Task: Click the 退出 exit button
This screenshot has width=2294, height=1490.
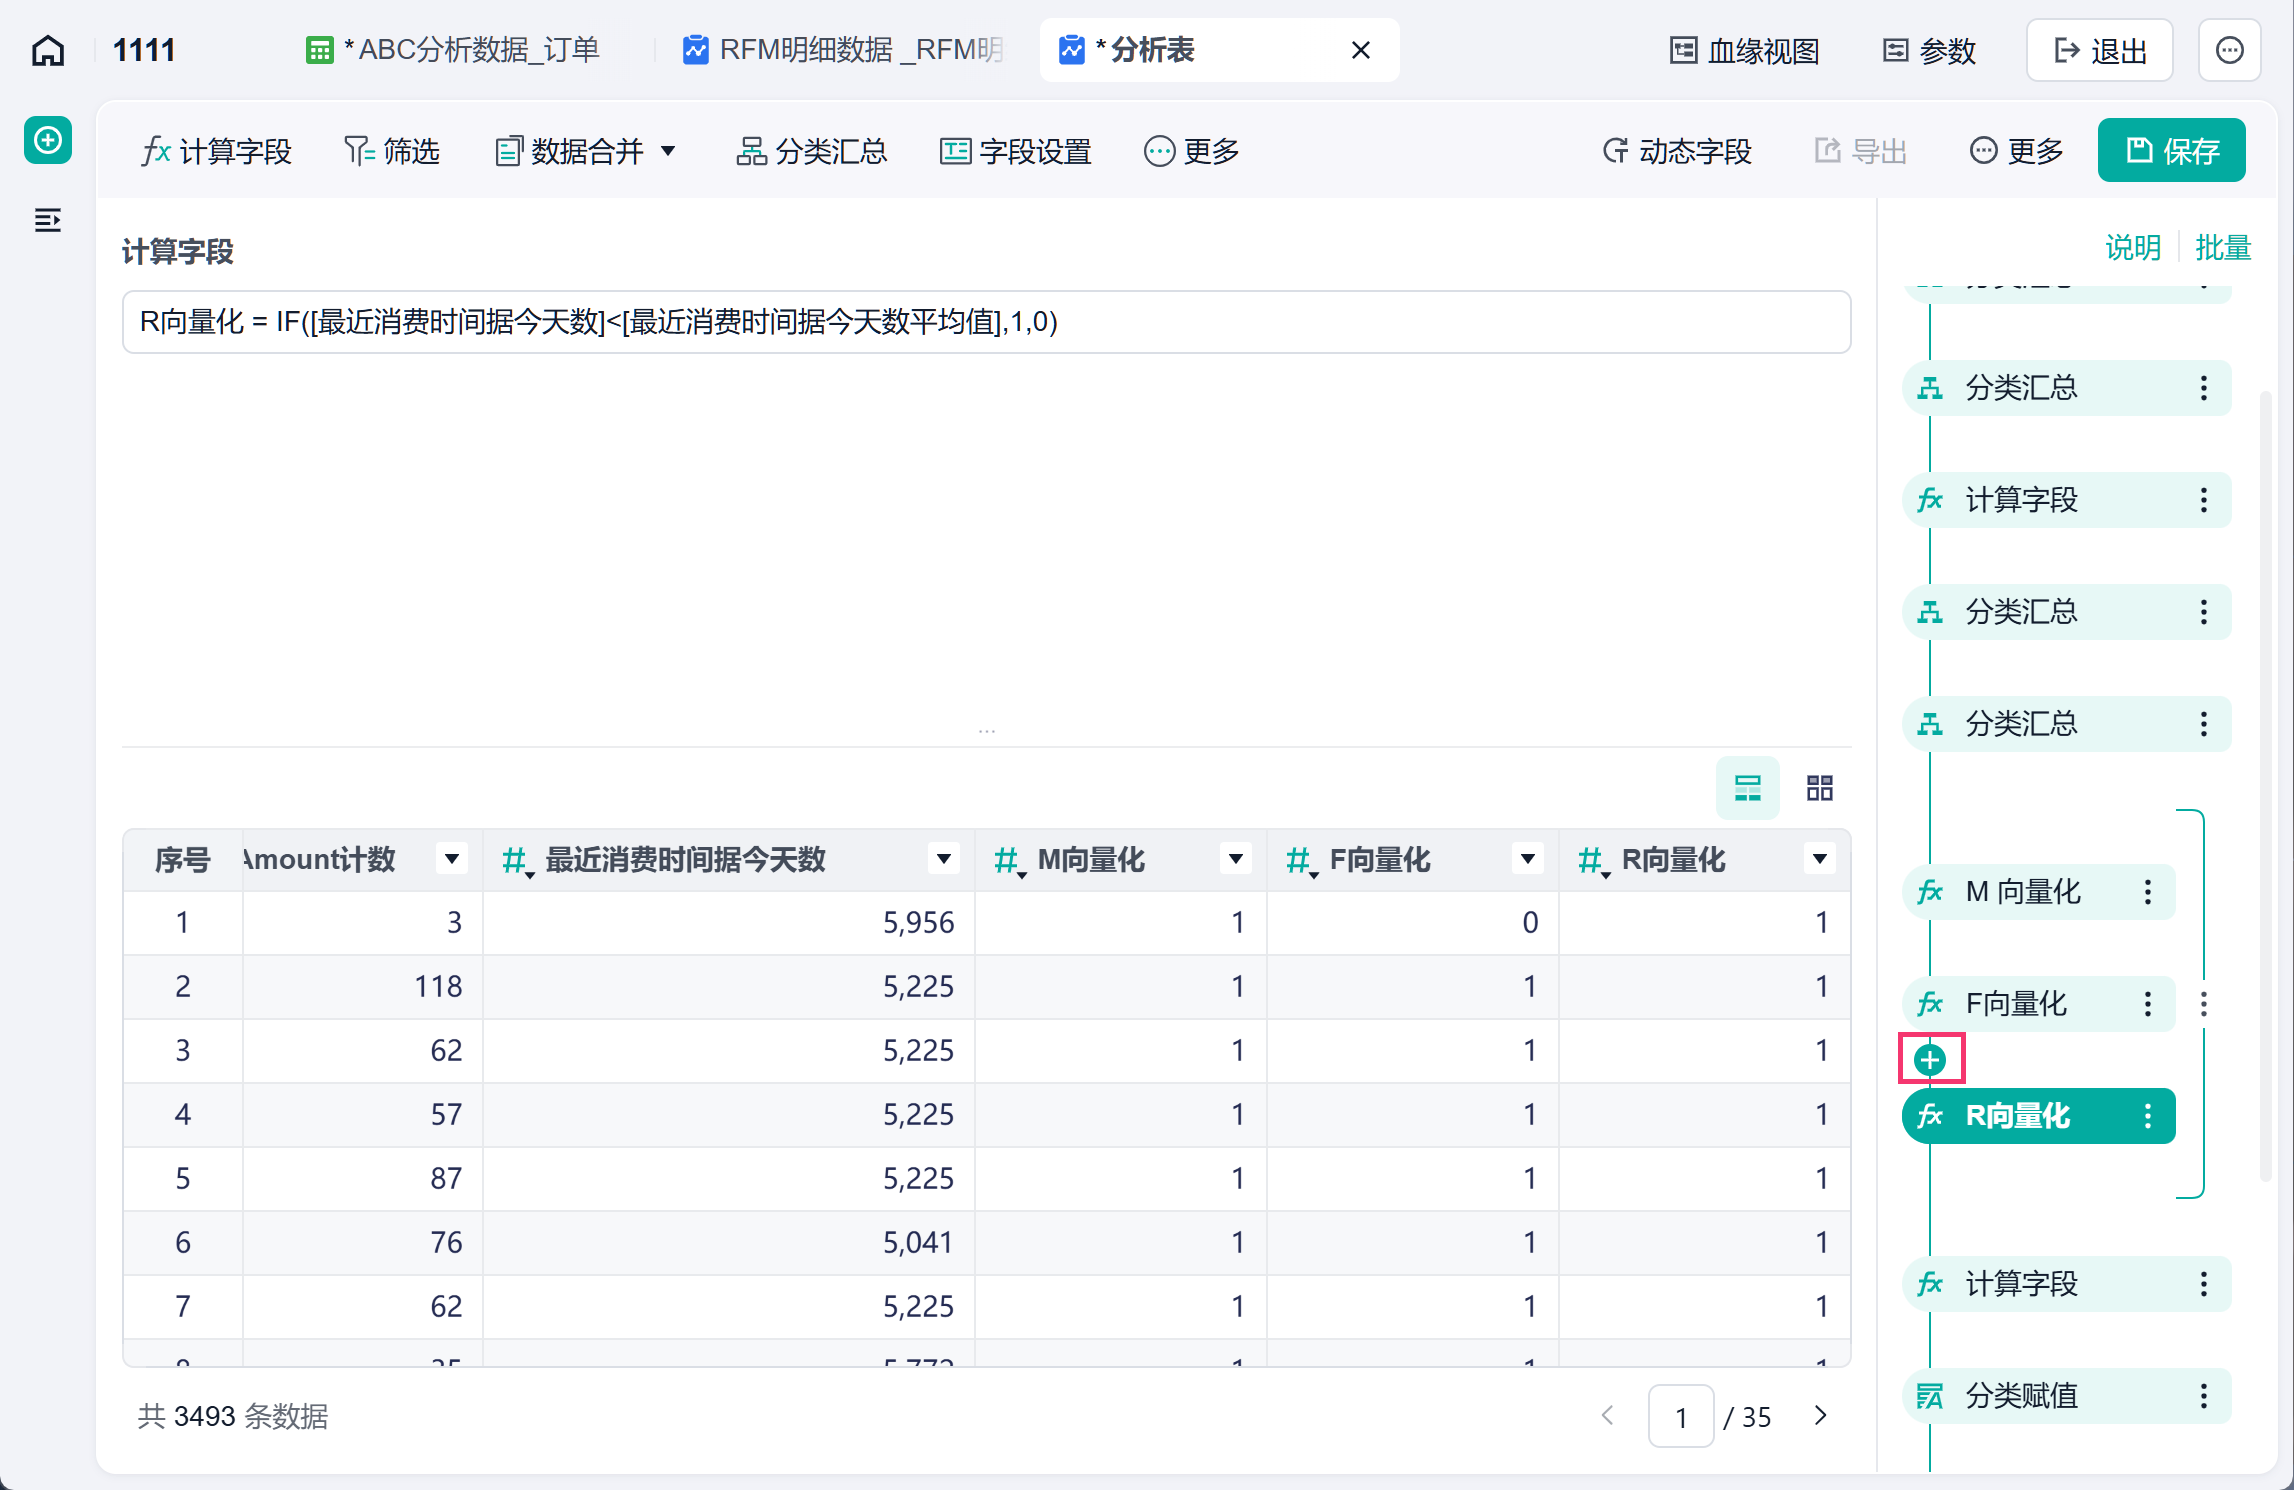Action: click(2100, 50)
